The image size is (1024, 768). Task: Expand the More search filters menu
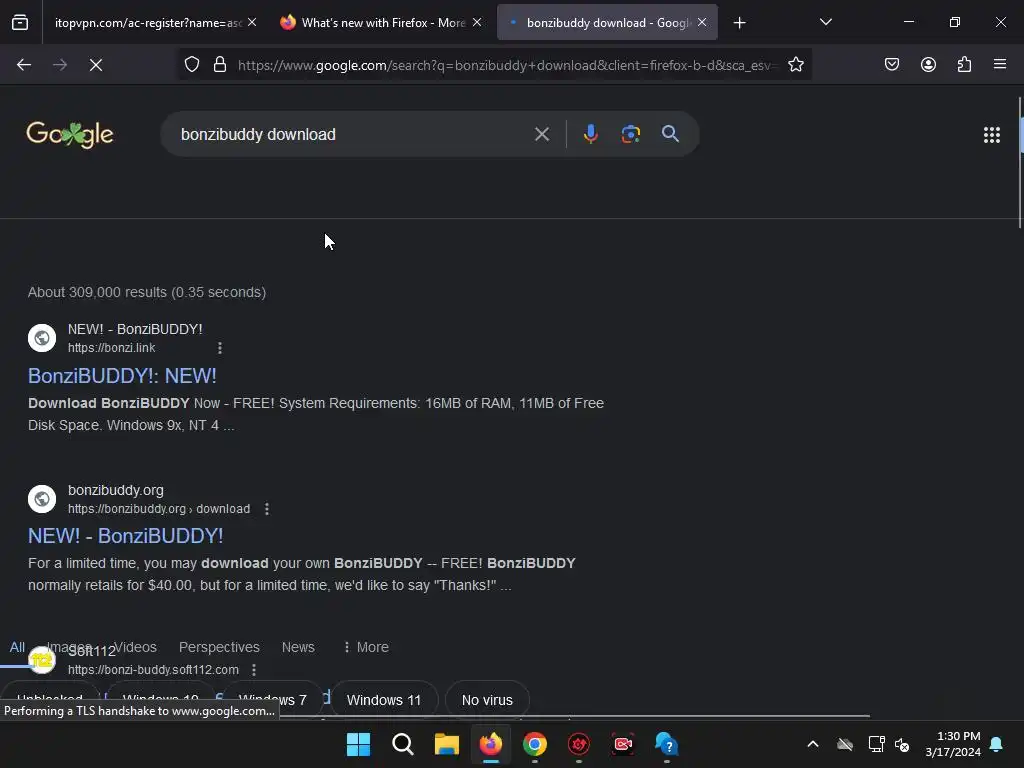click(366, 647)
